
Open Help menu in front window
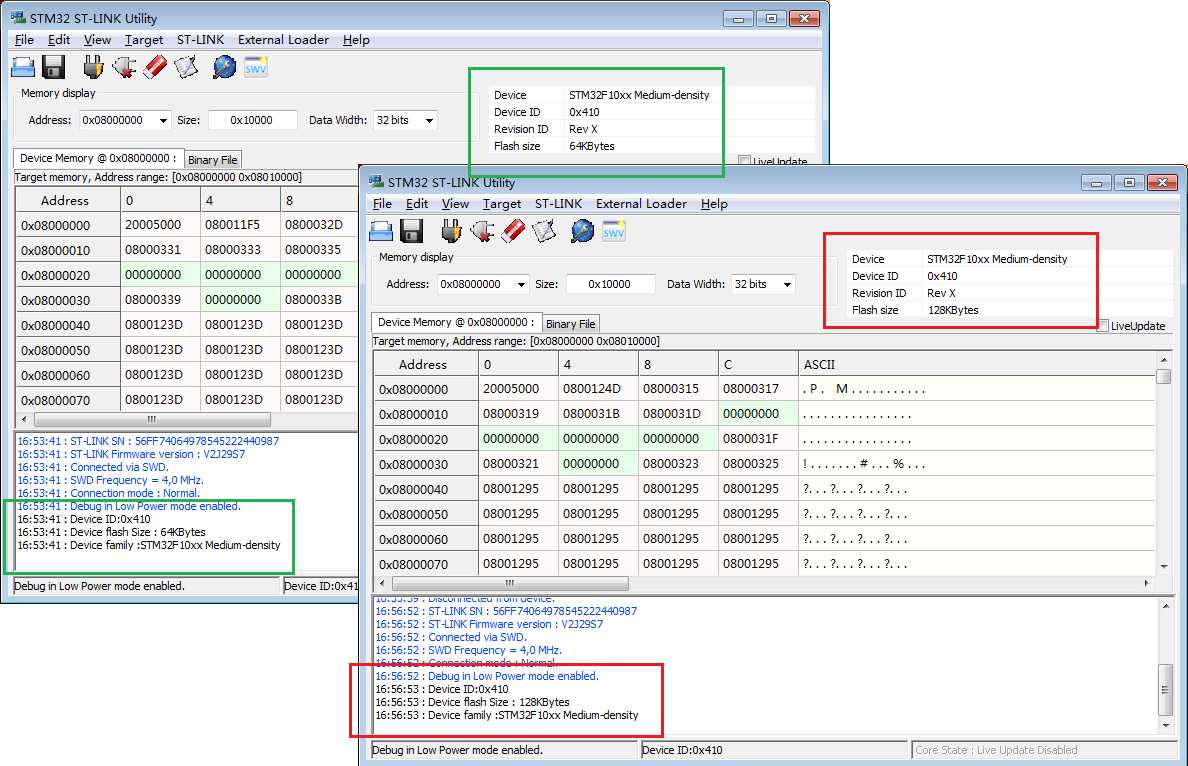pyautogui.click(x=714, y=204)
